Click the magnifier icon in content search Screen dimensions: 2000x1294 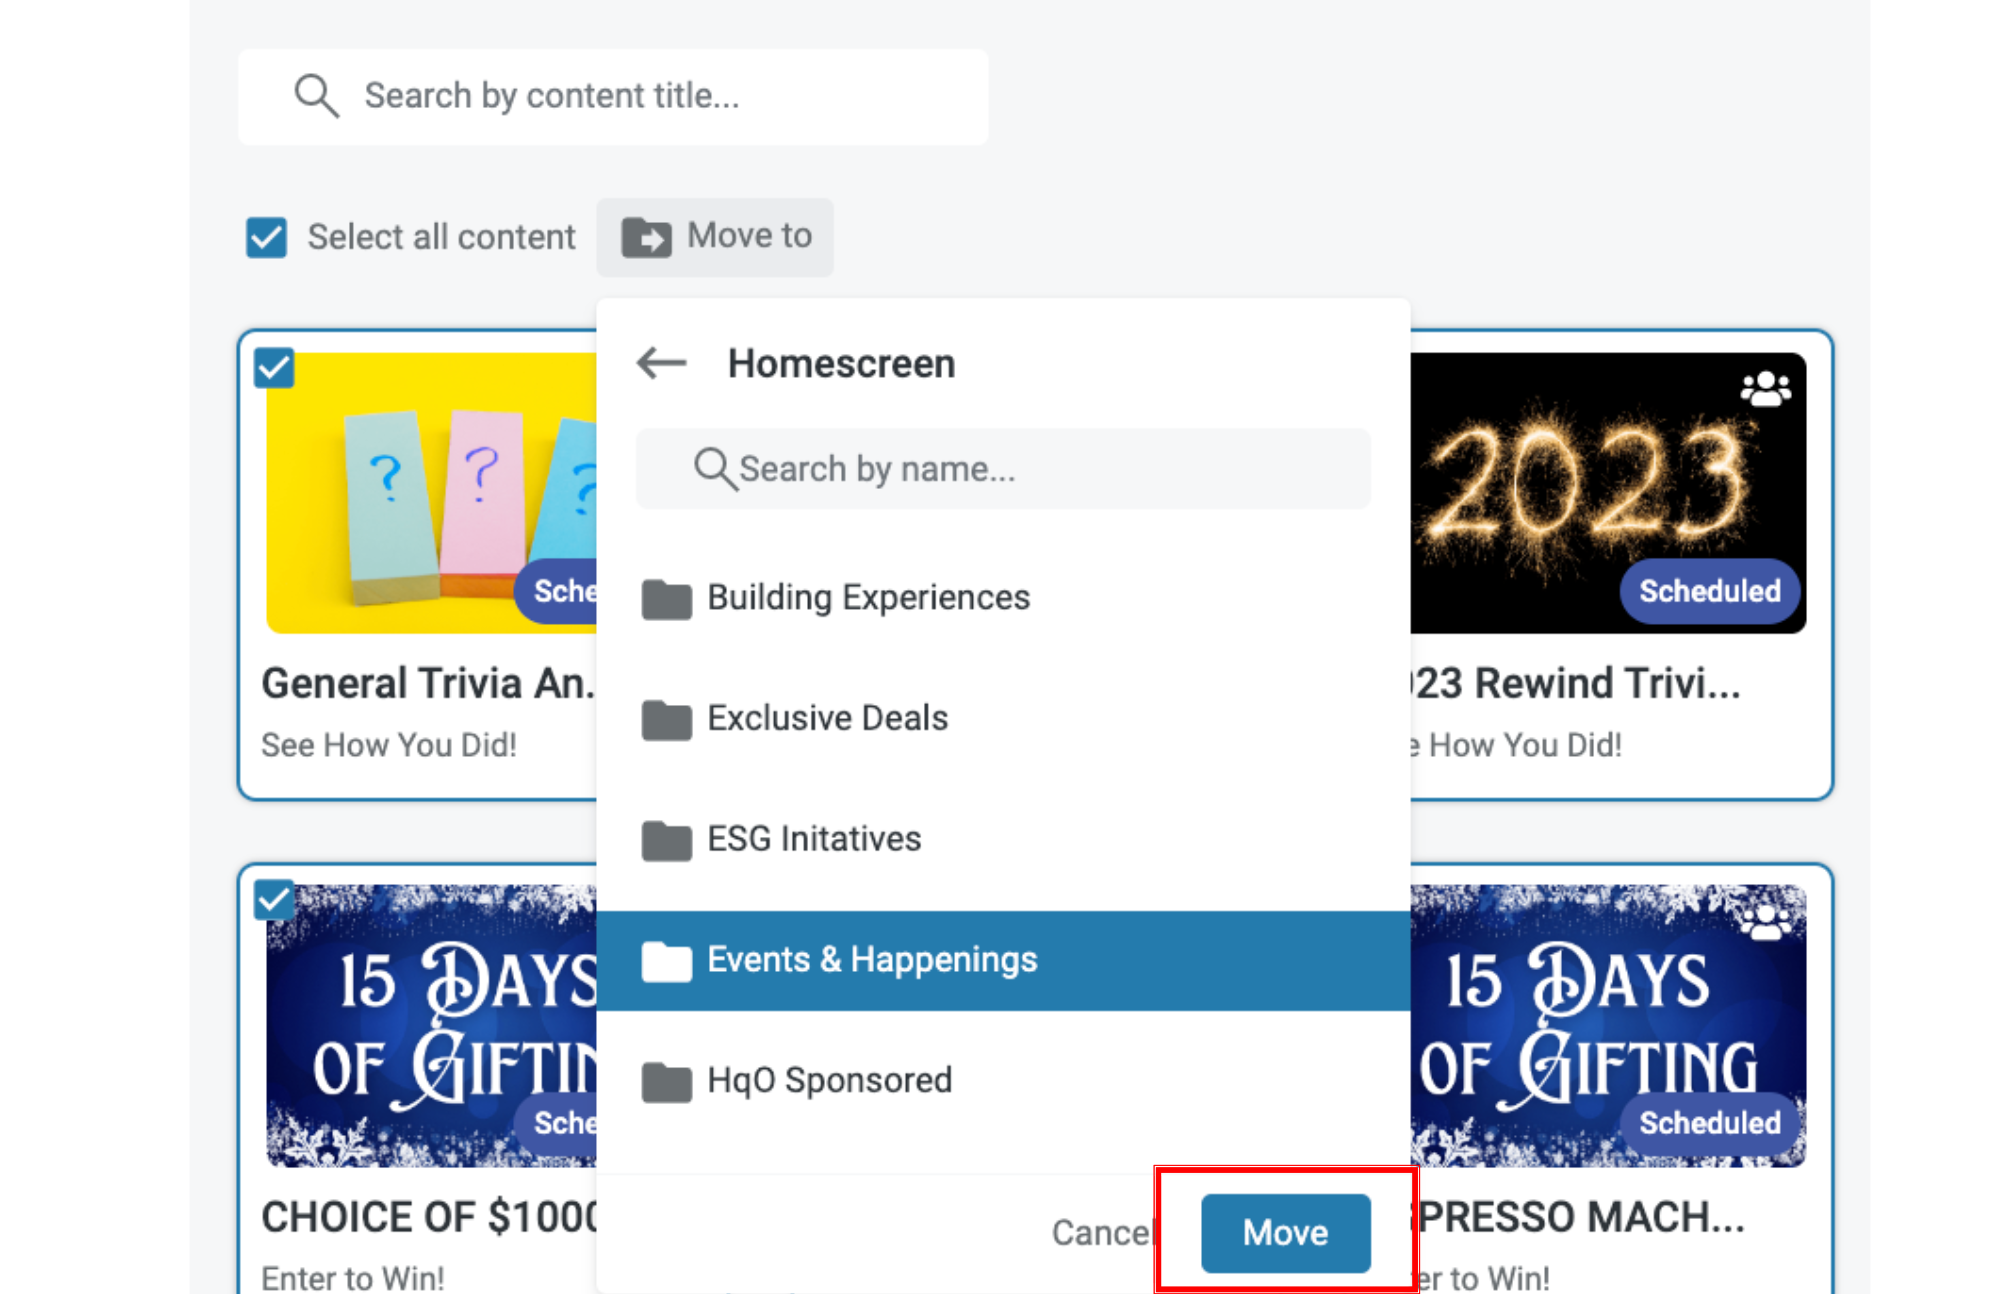point(316,96)
